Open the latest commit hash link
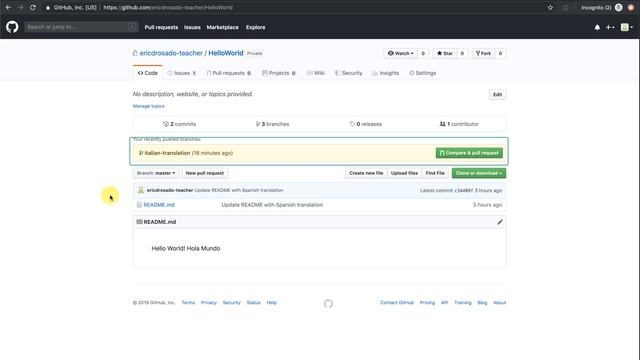 click(464, 191)
